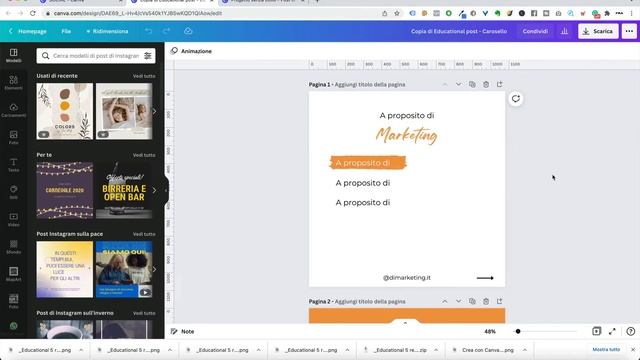Open the Modelli sidebar tab
Viewport: 640px width, 360px height.
(x=13, y=55)
